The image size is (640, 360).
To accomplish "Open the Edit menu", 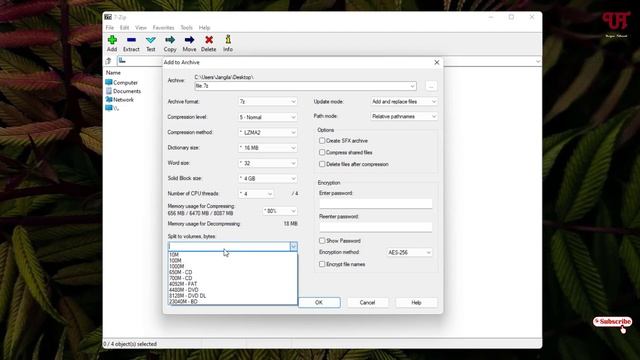I will [x=124, y=28].
